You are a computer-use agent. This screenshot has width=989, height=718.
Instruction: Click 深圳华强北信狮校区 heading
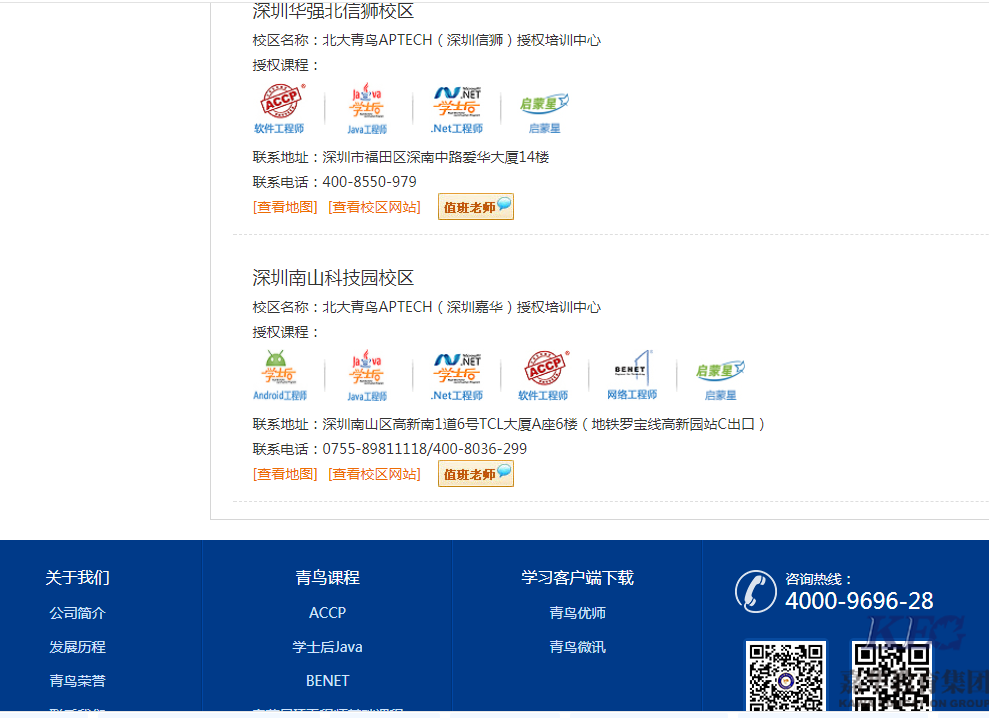pyautogui.click(x=333, y=11)
